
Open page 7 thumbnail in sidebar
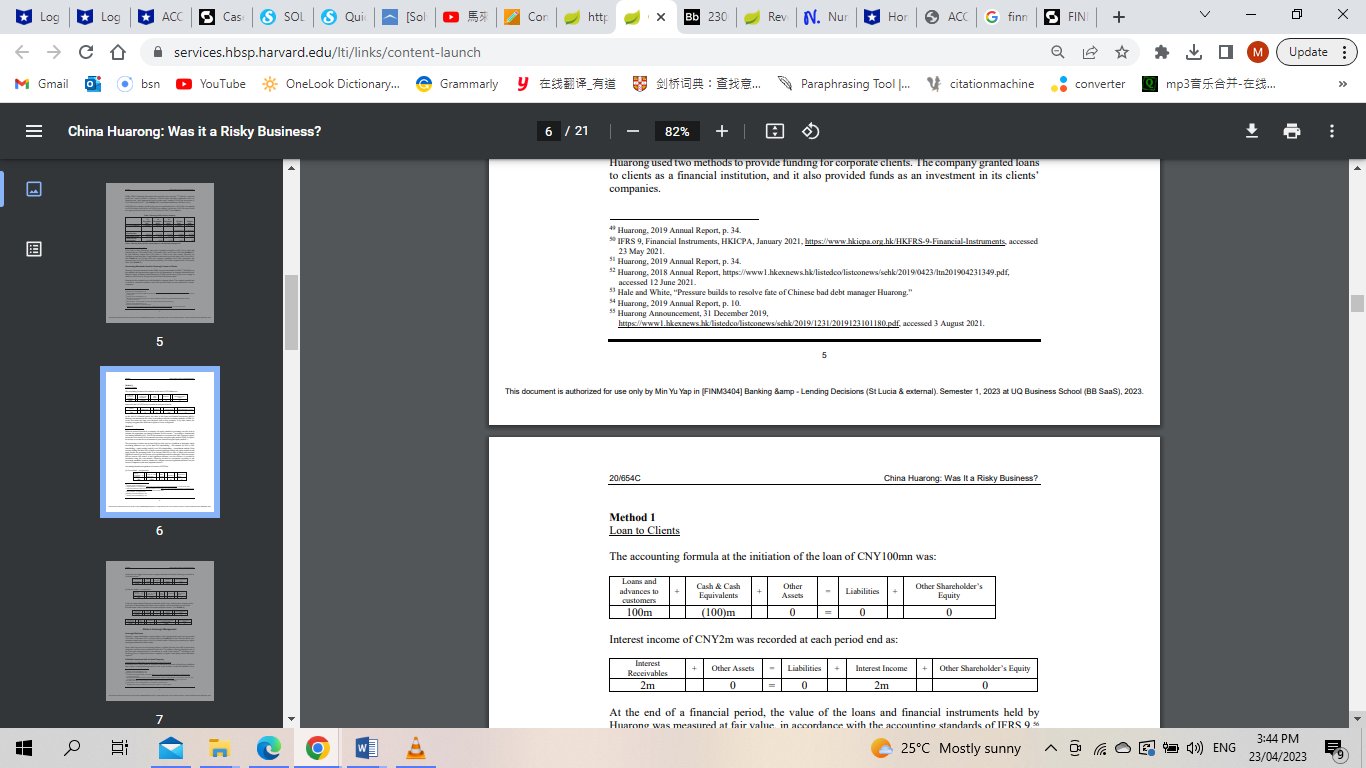[161, 628]
